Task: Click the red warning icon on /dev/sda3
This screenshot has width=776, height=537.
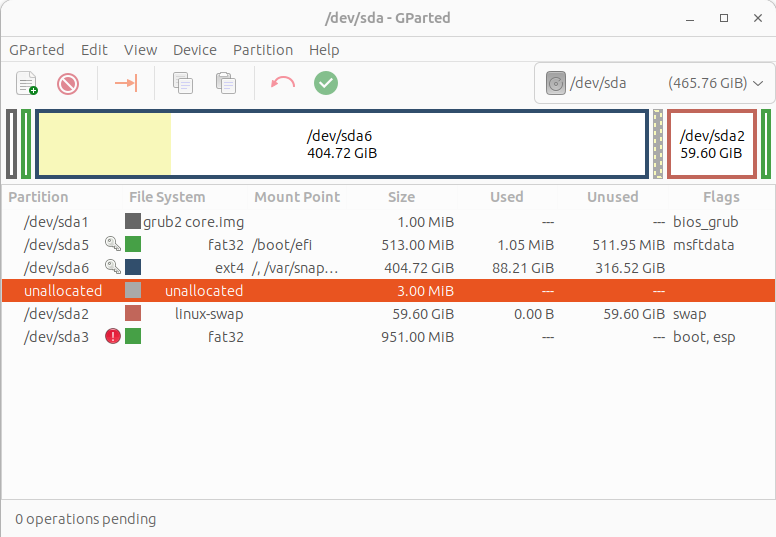Action: point(113,337)
